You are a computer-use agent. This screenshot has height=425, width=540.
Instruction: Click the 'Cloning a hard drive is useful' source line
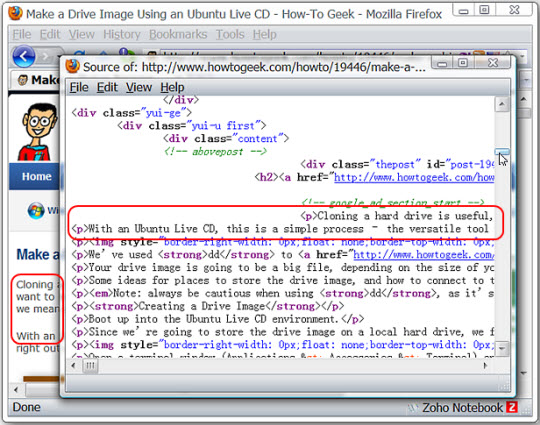click(397, 216)
